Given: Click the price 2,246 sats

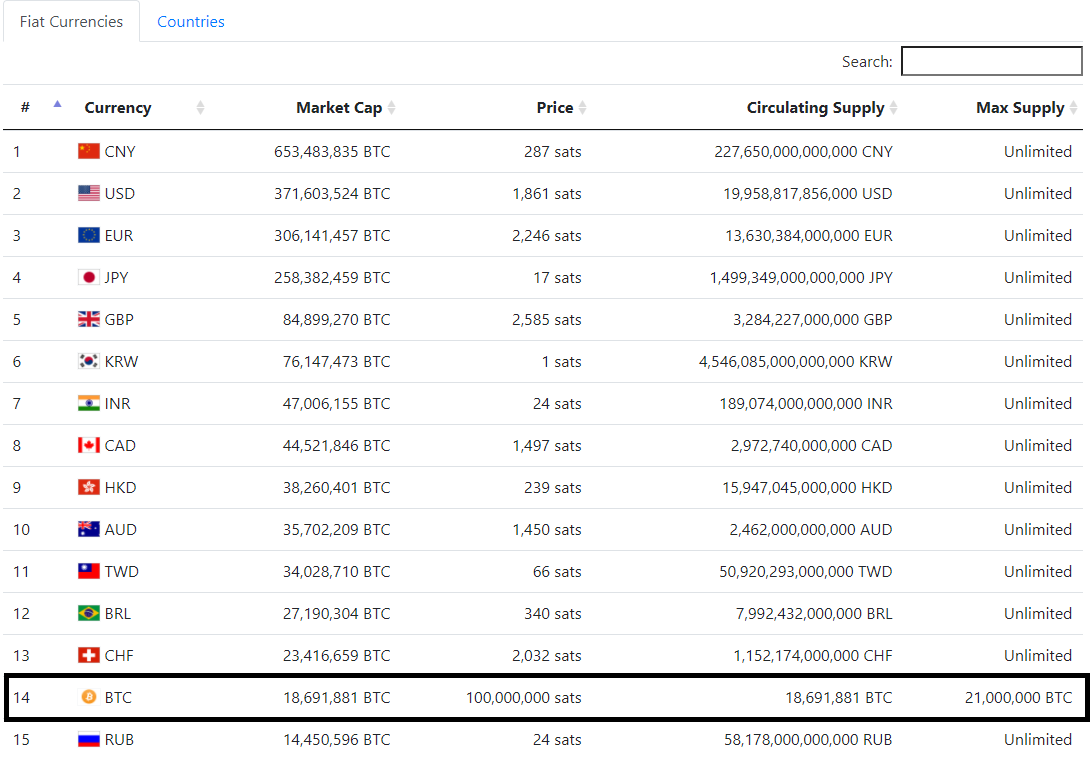Looking at the screenshot, I should coord(547,235).
